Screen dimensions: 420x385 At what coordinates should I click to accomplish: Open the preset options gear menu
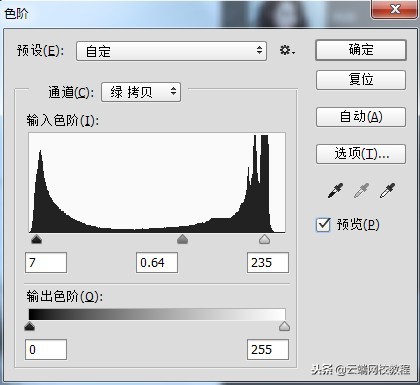click(x=287, y=51)
